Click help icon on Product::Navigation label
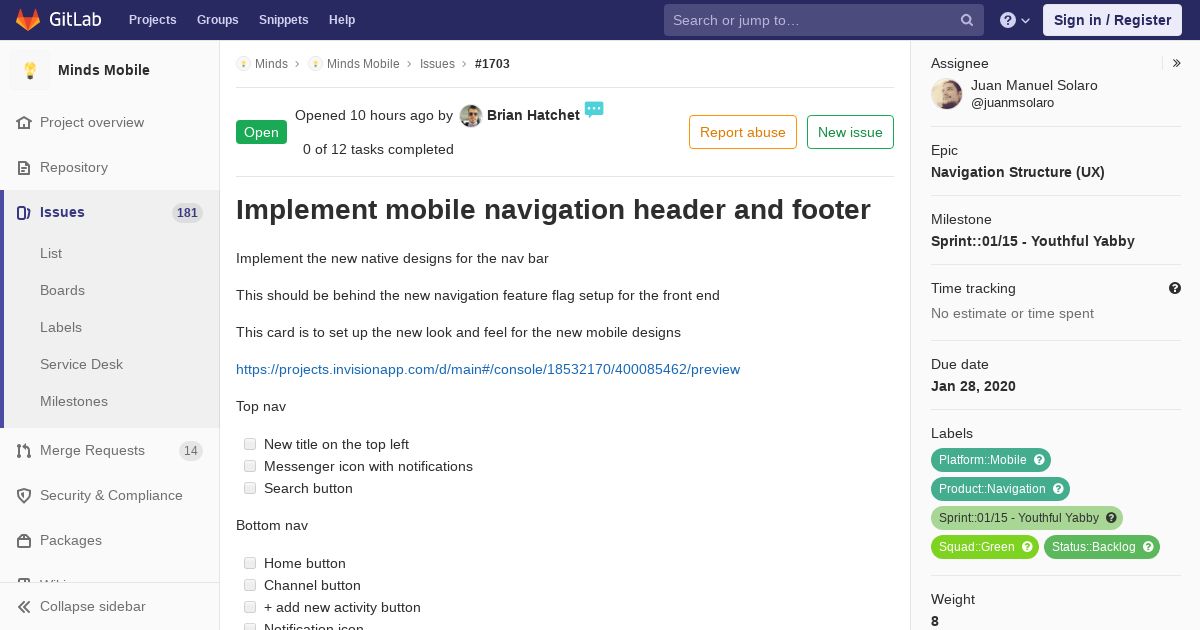Screen dimensions: 1200x630 click(x=1058, y=489)
